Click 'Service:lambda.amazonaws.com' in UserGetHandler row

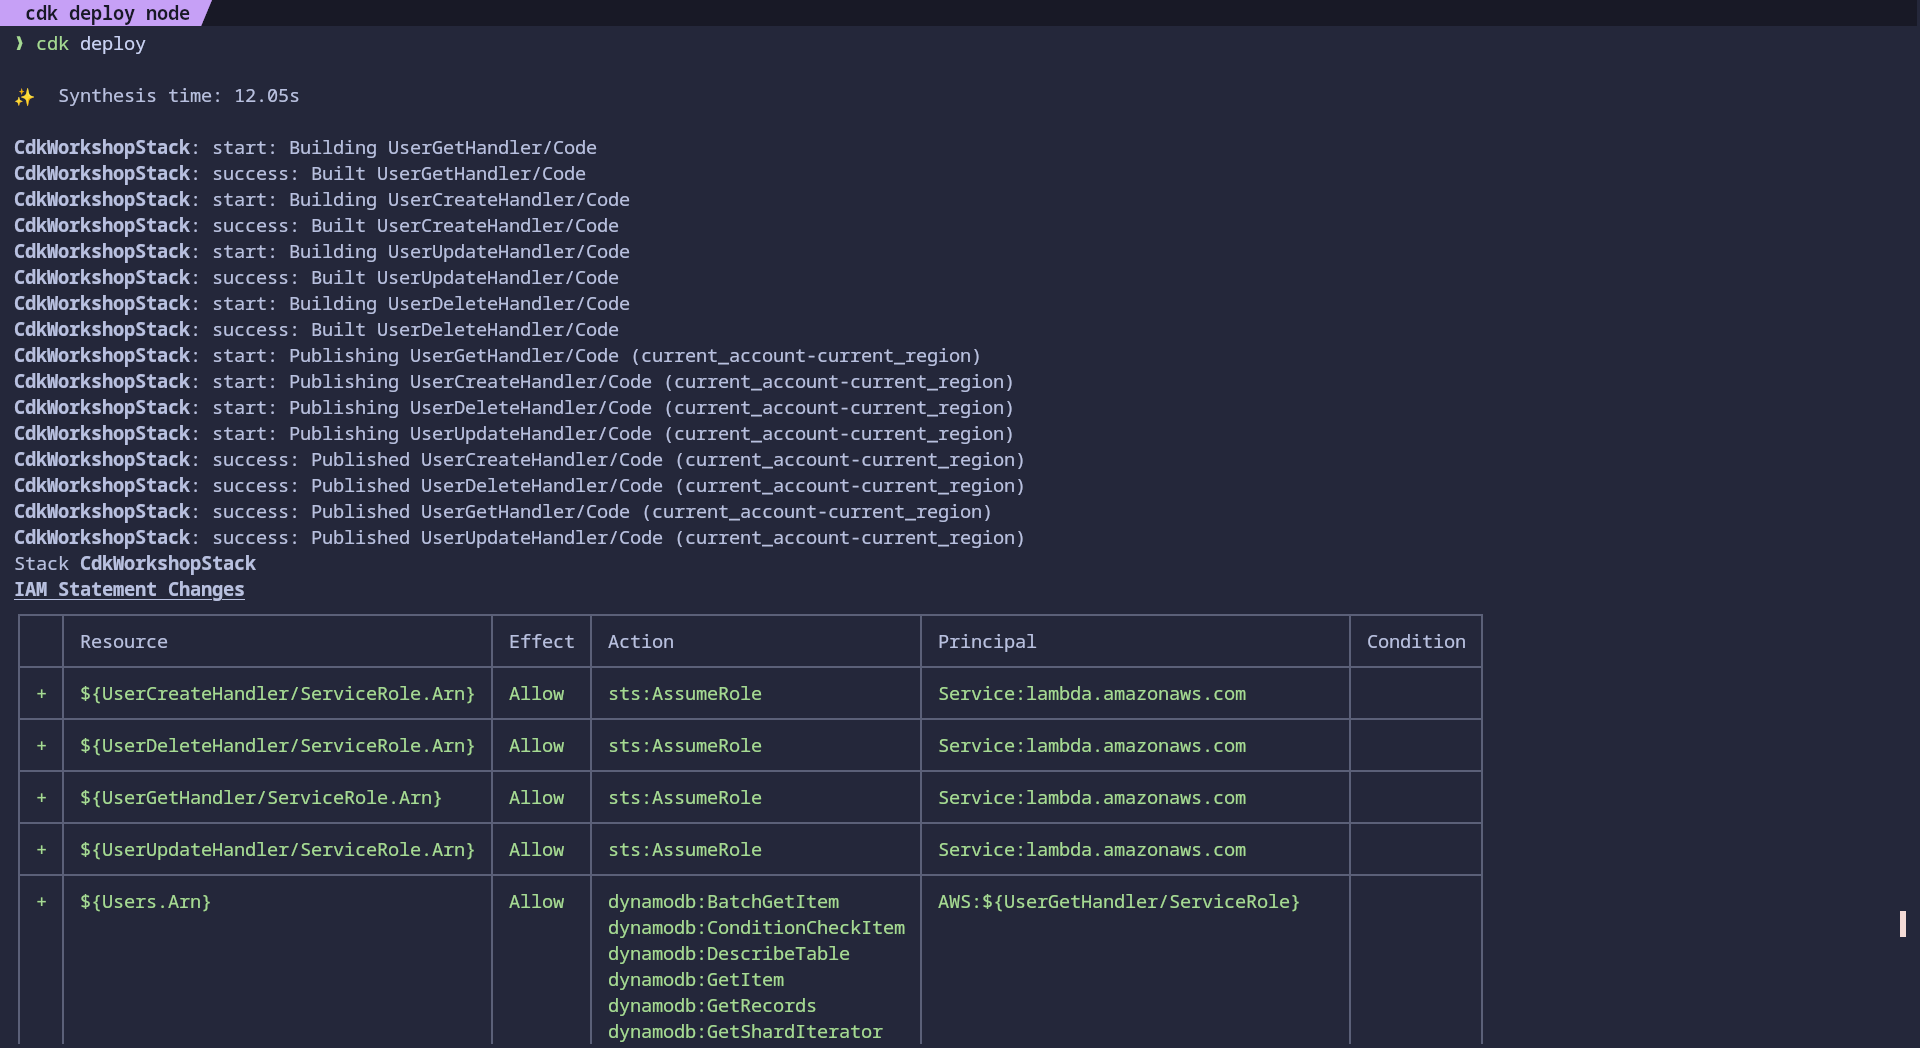point(1092,798)
